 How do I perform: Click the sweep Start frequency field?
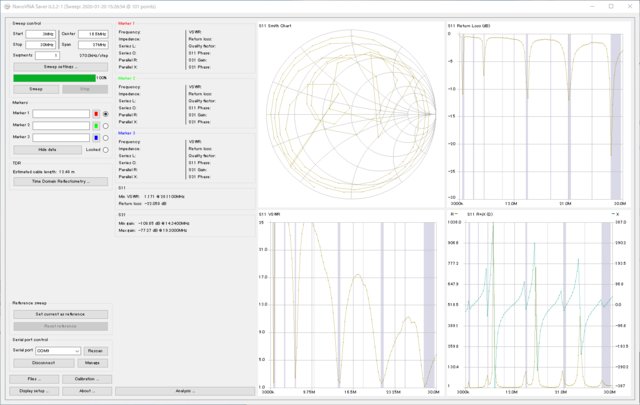[x=41, y=34]
